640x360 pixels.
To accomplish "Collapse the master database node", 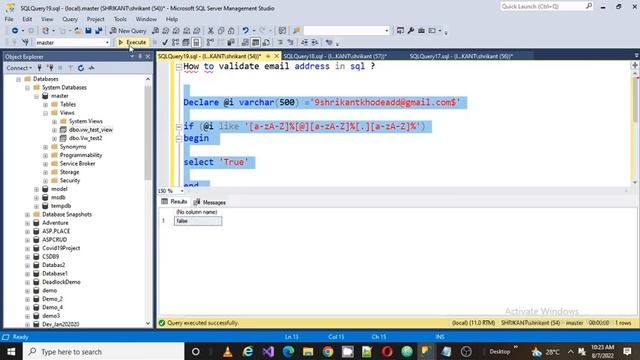I will click(37, 96).
